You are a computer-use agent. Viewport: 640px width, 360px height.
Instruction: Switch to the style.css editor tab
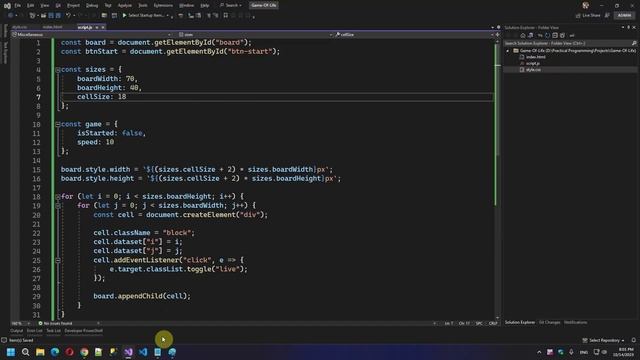19,27
